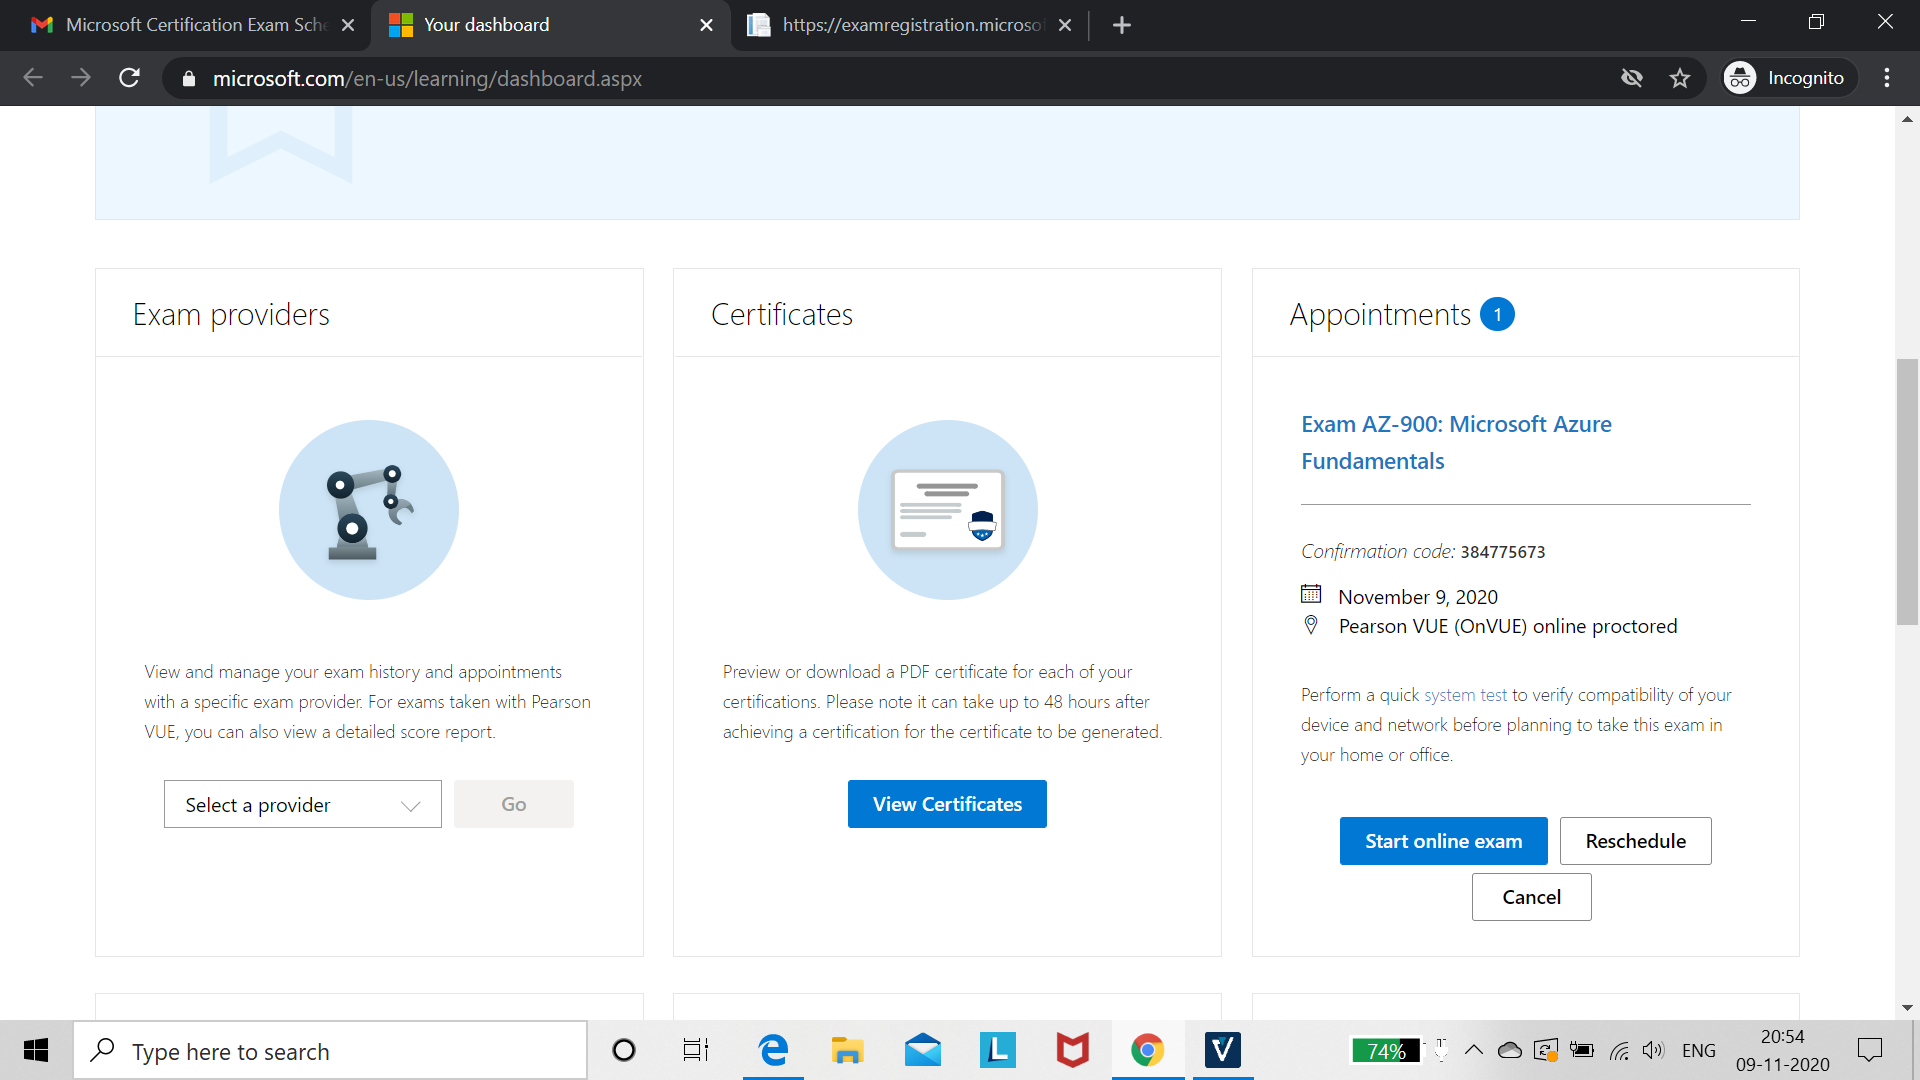Image resolution: width=1920 pixels, height=1080 pixels.
Task: Toggle the bookmark star in the address bar
Action: point(1680,77)
